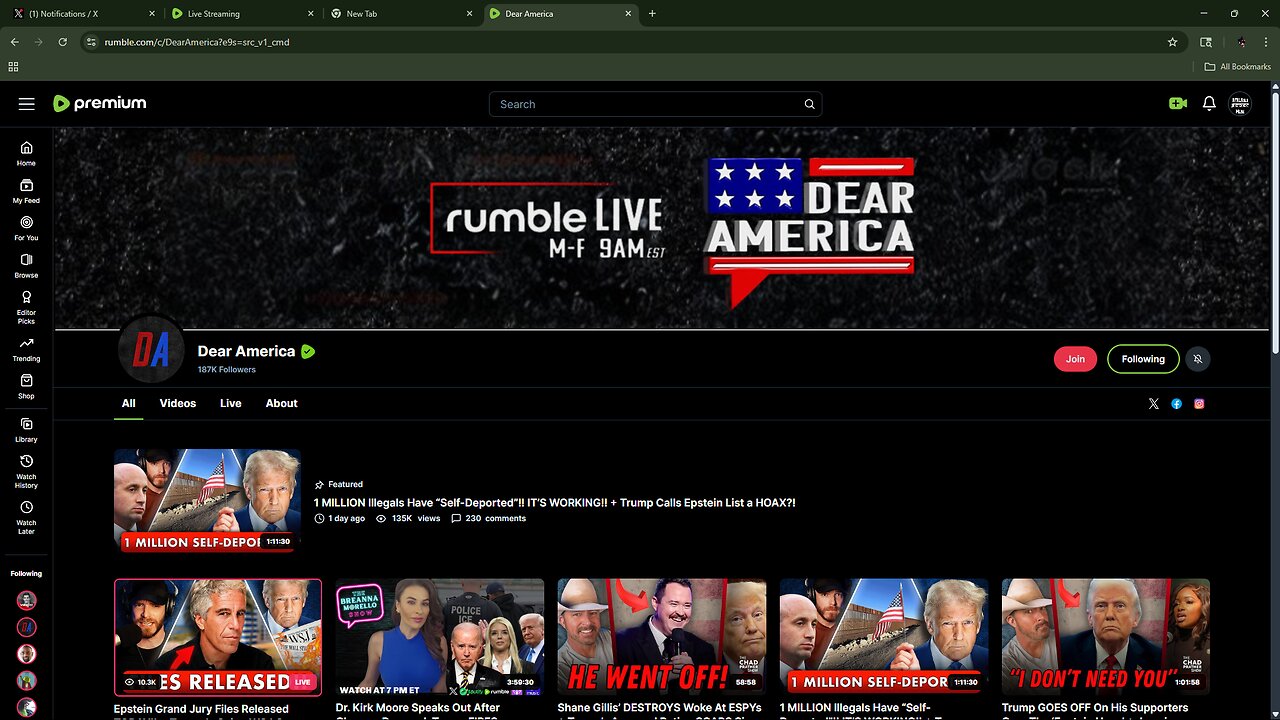Open Library in sidebar
The image size is (1280, 720).
[x=26, y=430]
